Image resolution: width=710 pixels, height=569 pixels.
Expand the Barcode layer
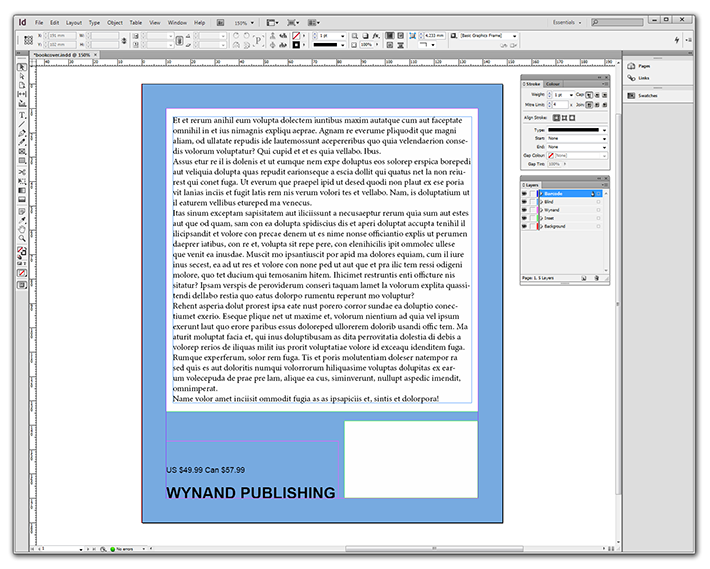(x=542, y=194)
